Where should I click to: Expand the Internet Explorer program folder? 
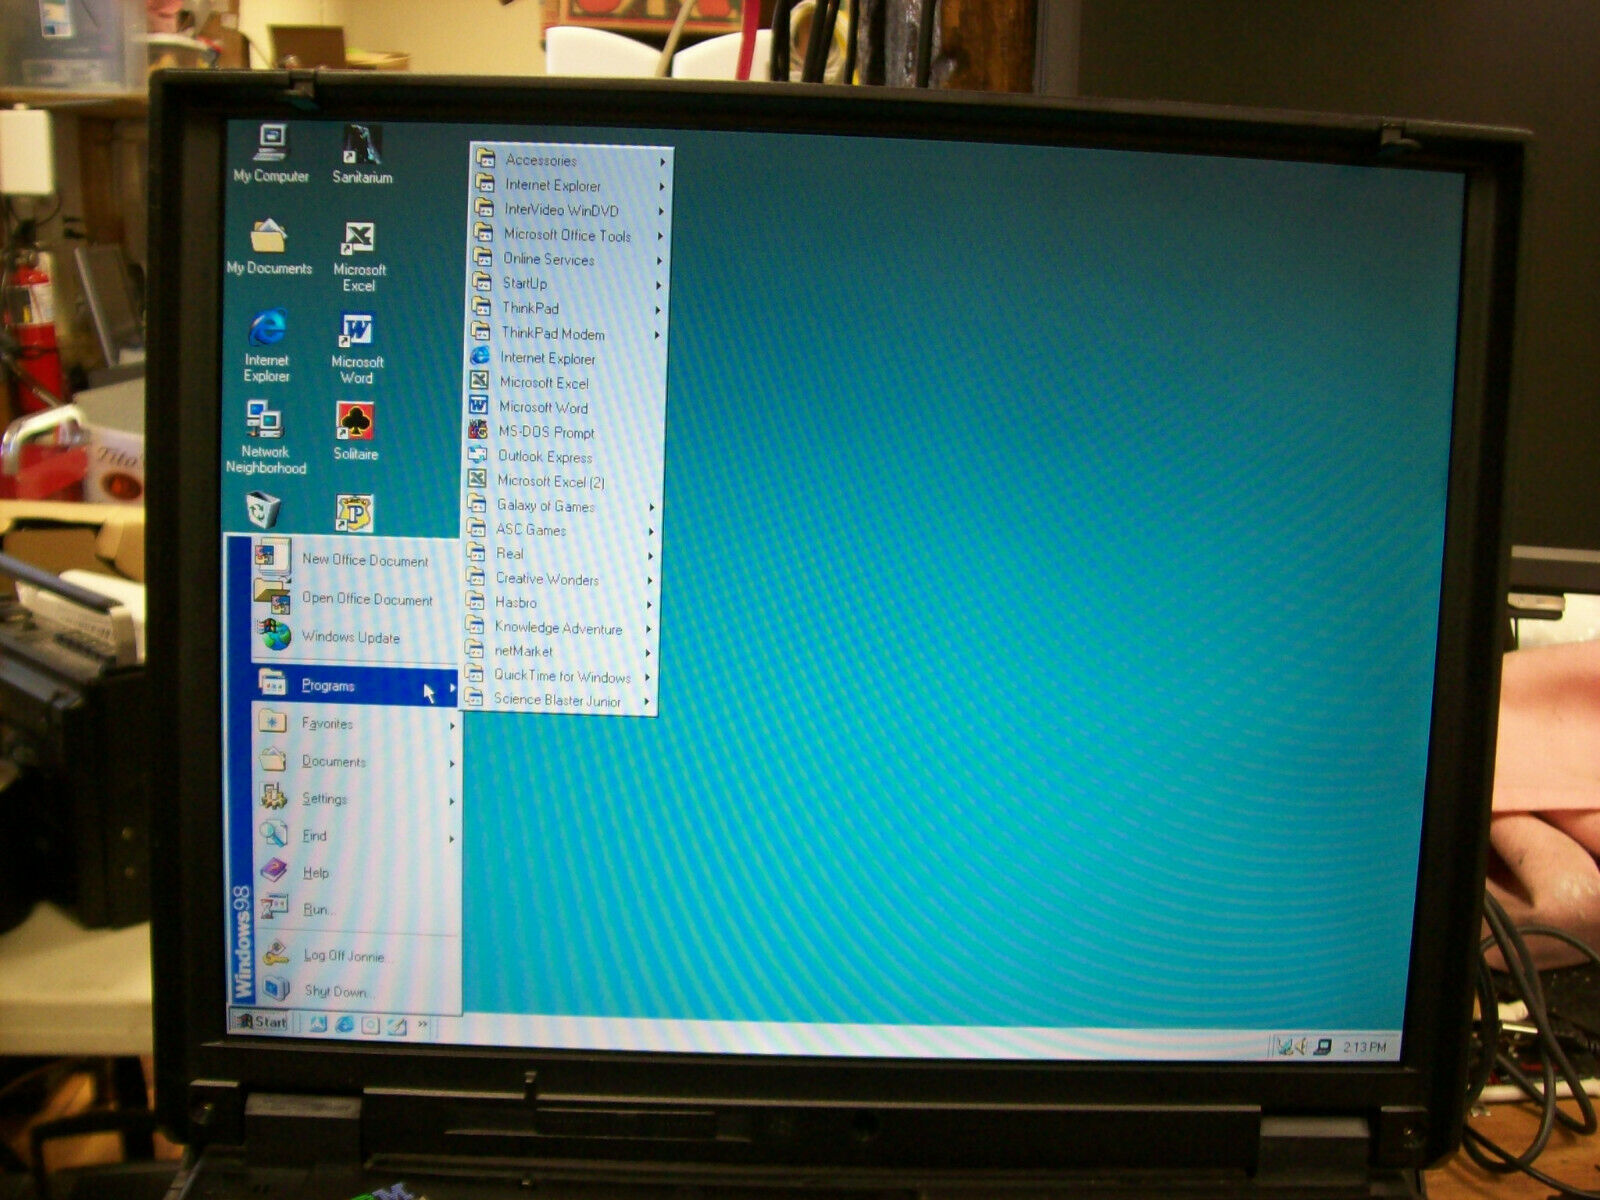[x=570, y=185]
